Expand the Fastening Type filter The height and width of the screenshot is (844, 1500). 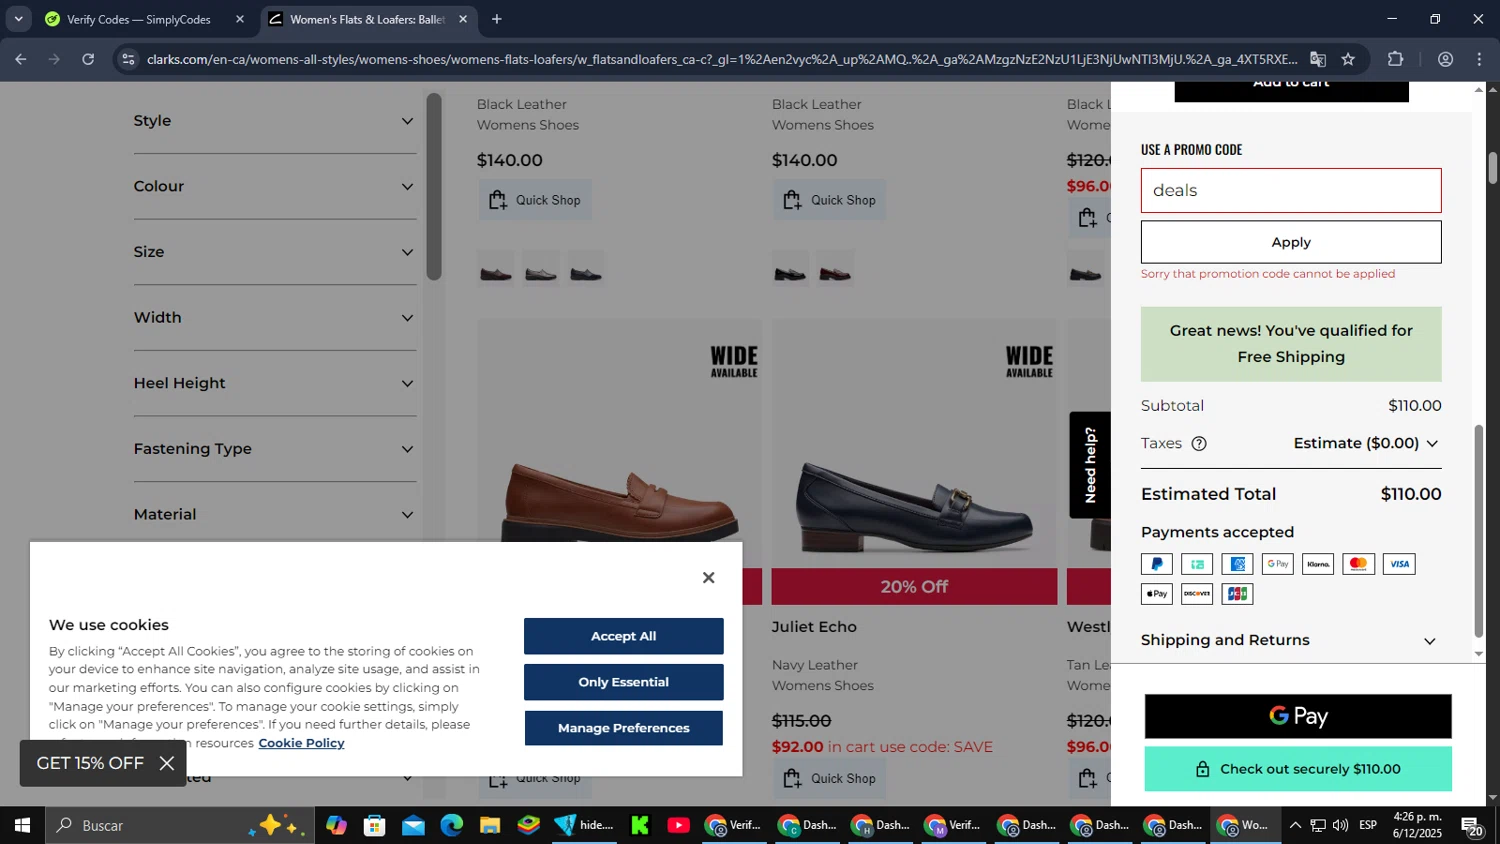click(275, 449)
